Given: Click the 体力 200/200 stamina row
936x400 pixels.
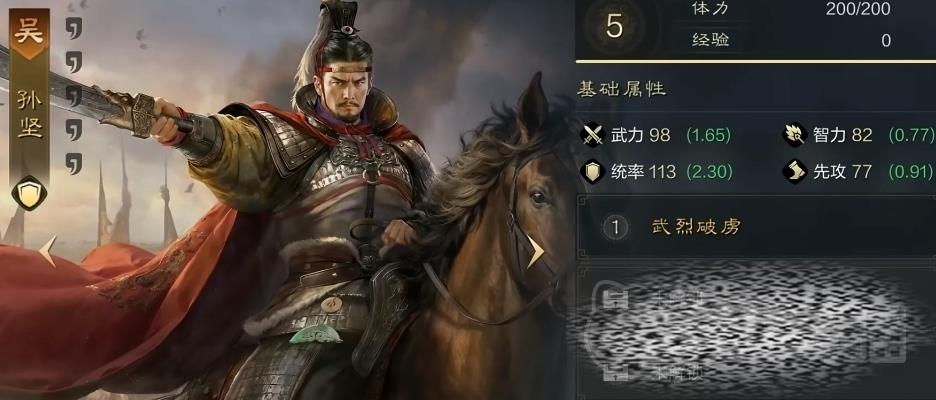Looking at the screenshot, I should pos(791,8).
